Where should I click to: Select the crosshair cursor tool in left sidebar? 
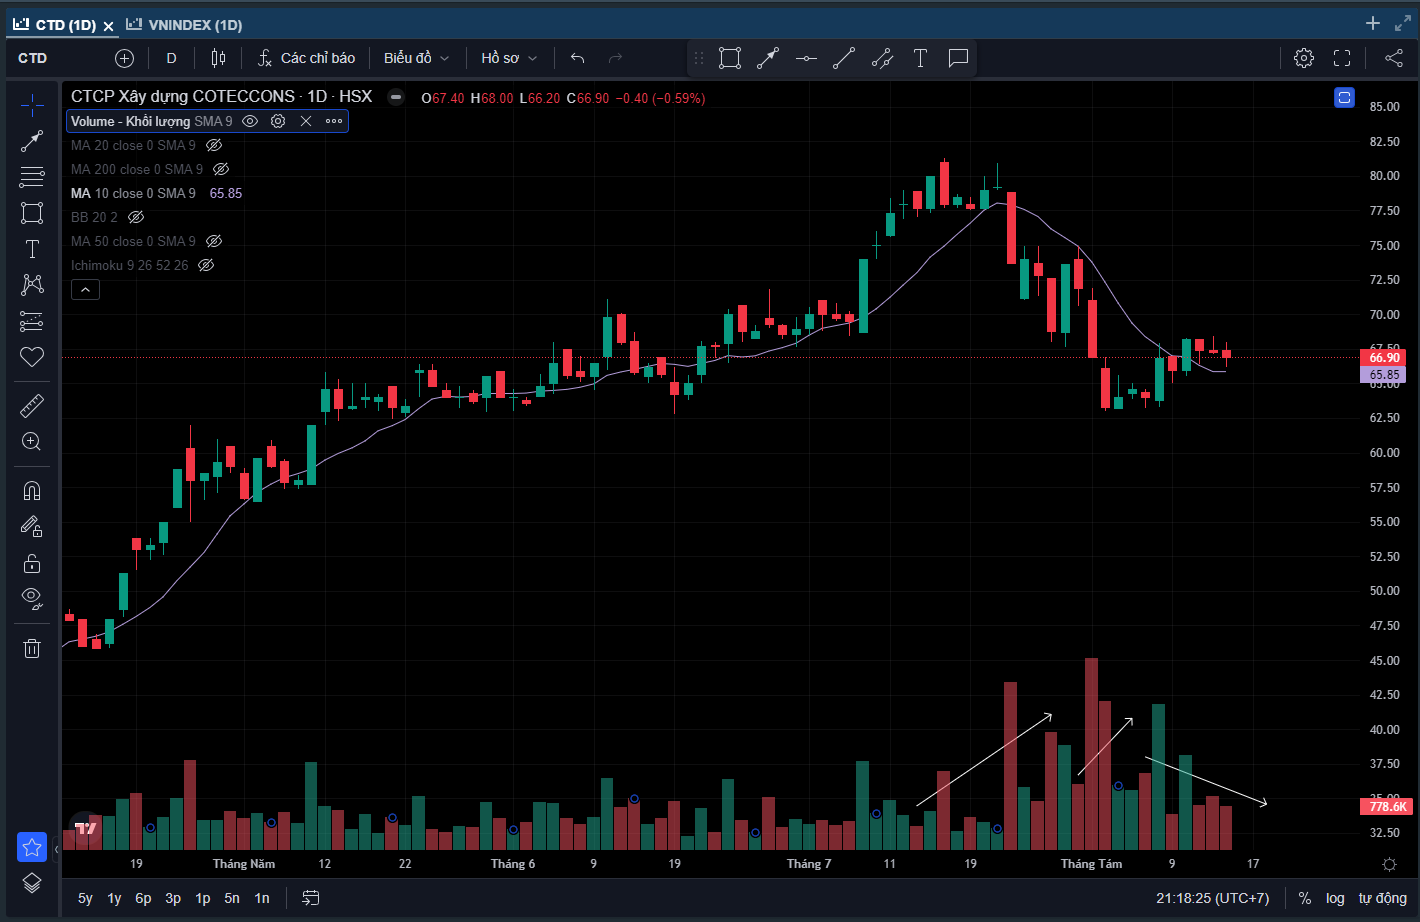[x=32, y=104]
